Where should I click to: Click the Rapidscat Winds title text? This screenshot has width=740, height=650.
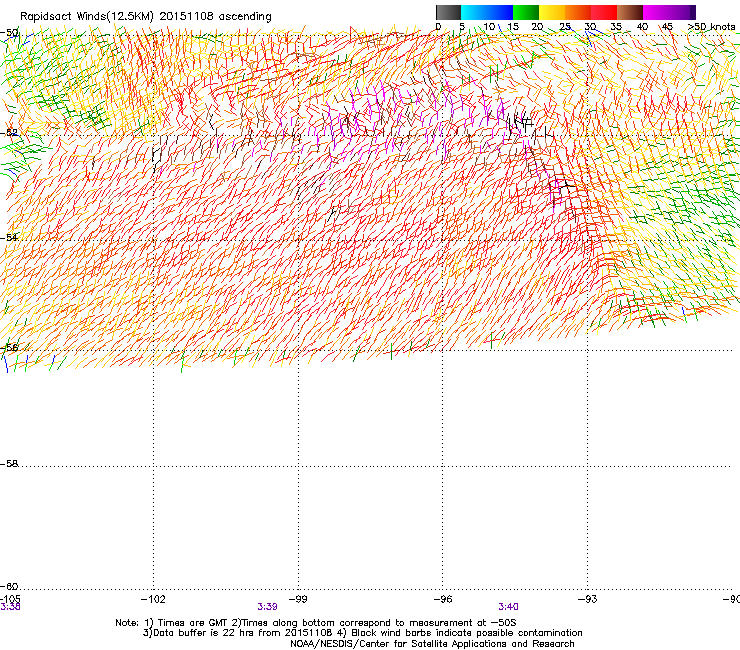[x=146, y=16]
